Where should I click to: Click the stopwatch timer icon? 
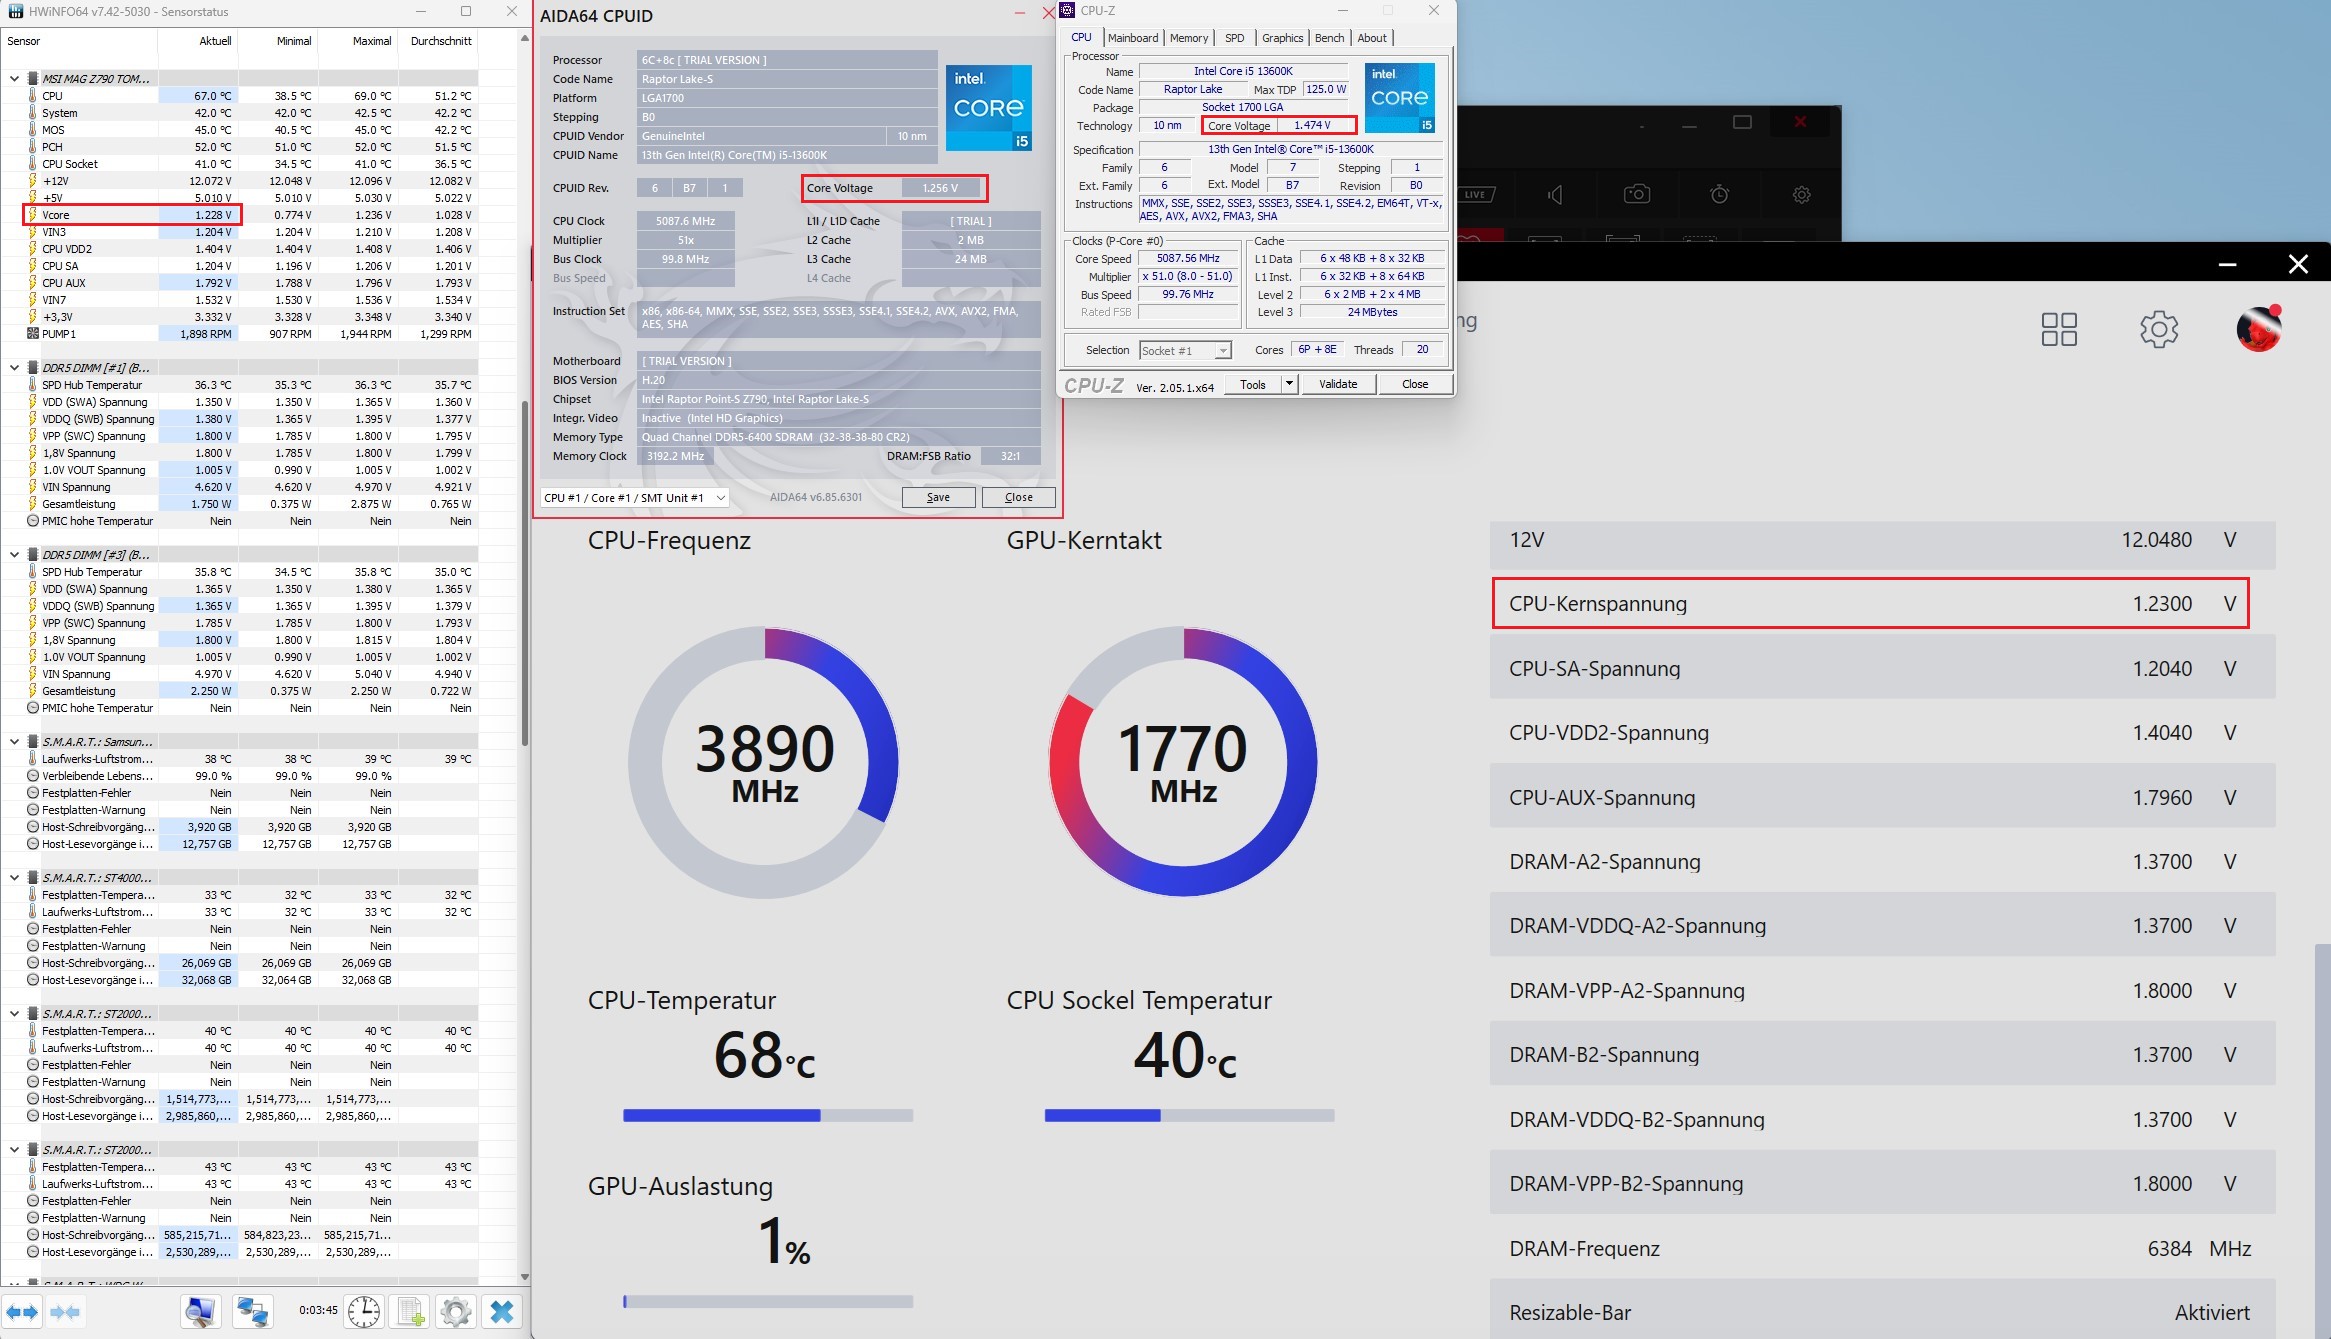click(x=1719, y=194)
